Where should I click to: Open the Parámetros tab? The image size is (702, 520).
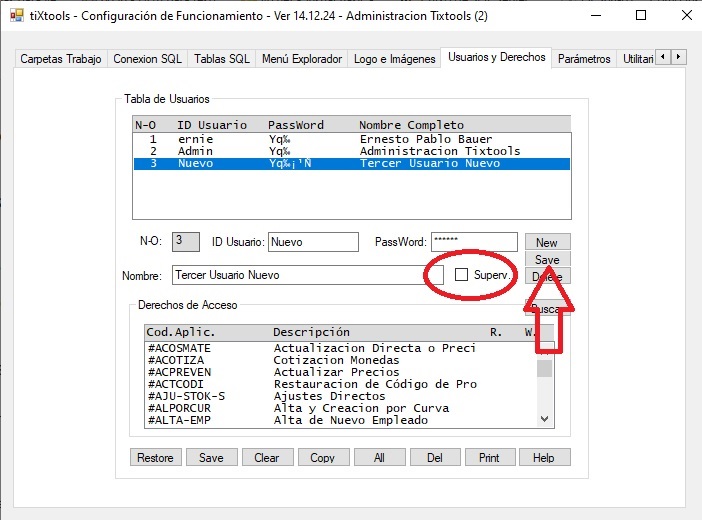coord(584,59)
